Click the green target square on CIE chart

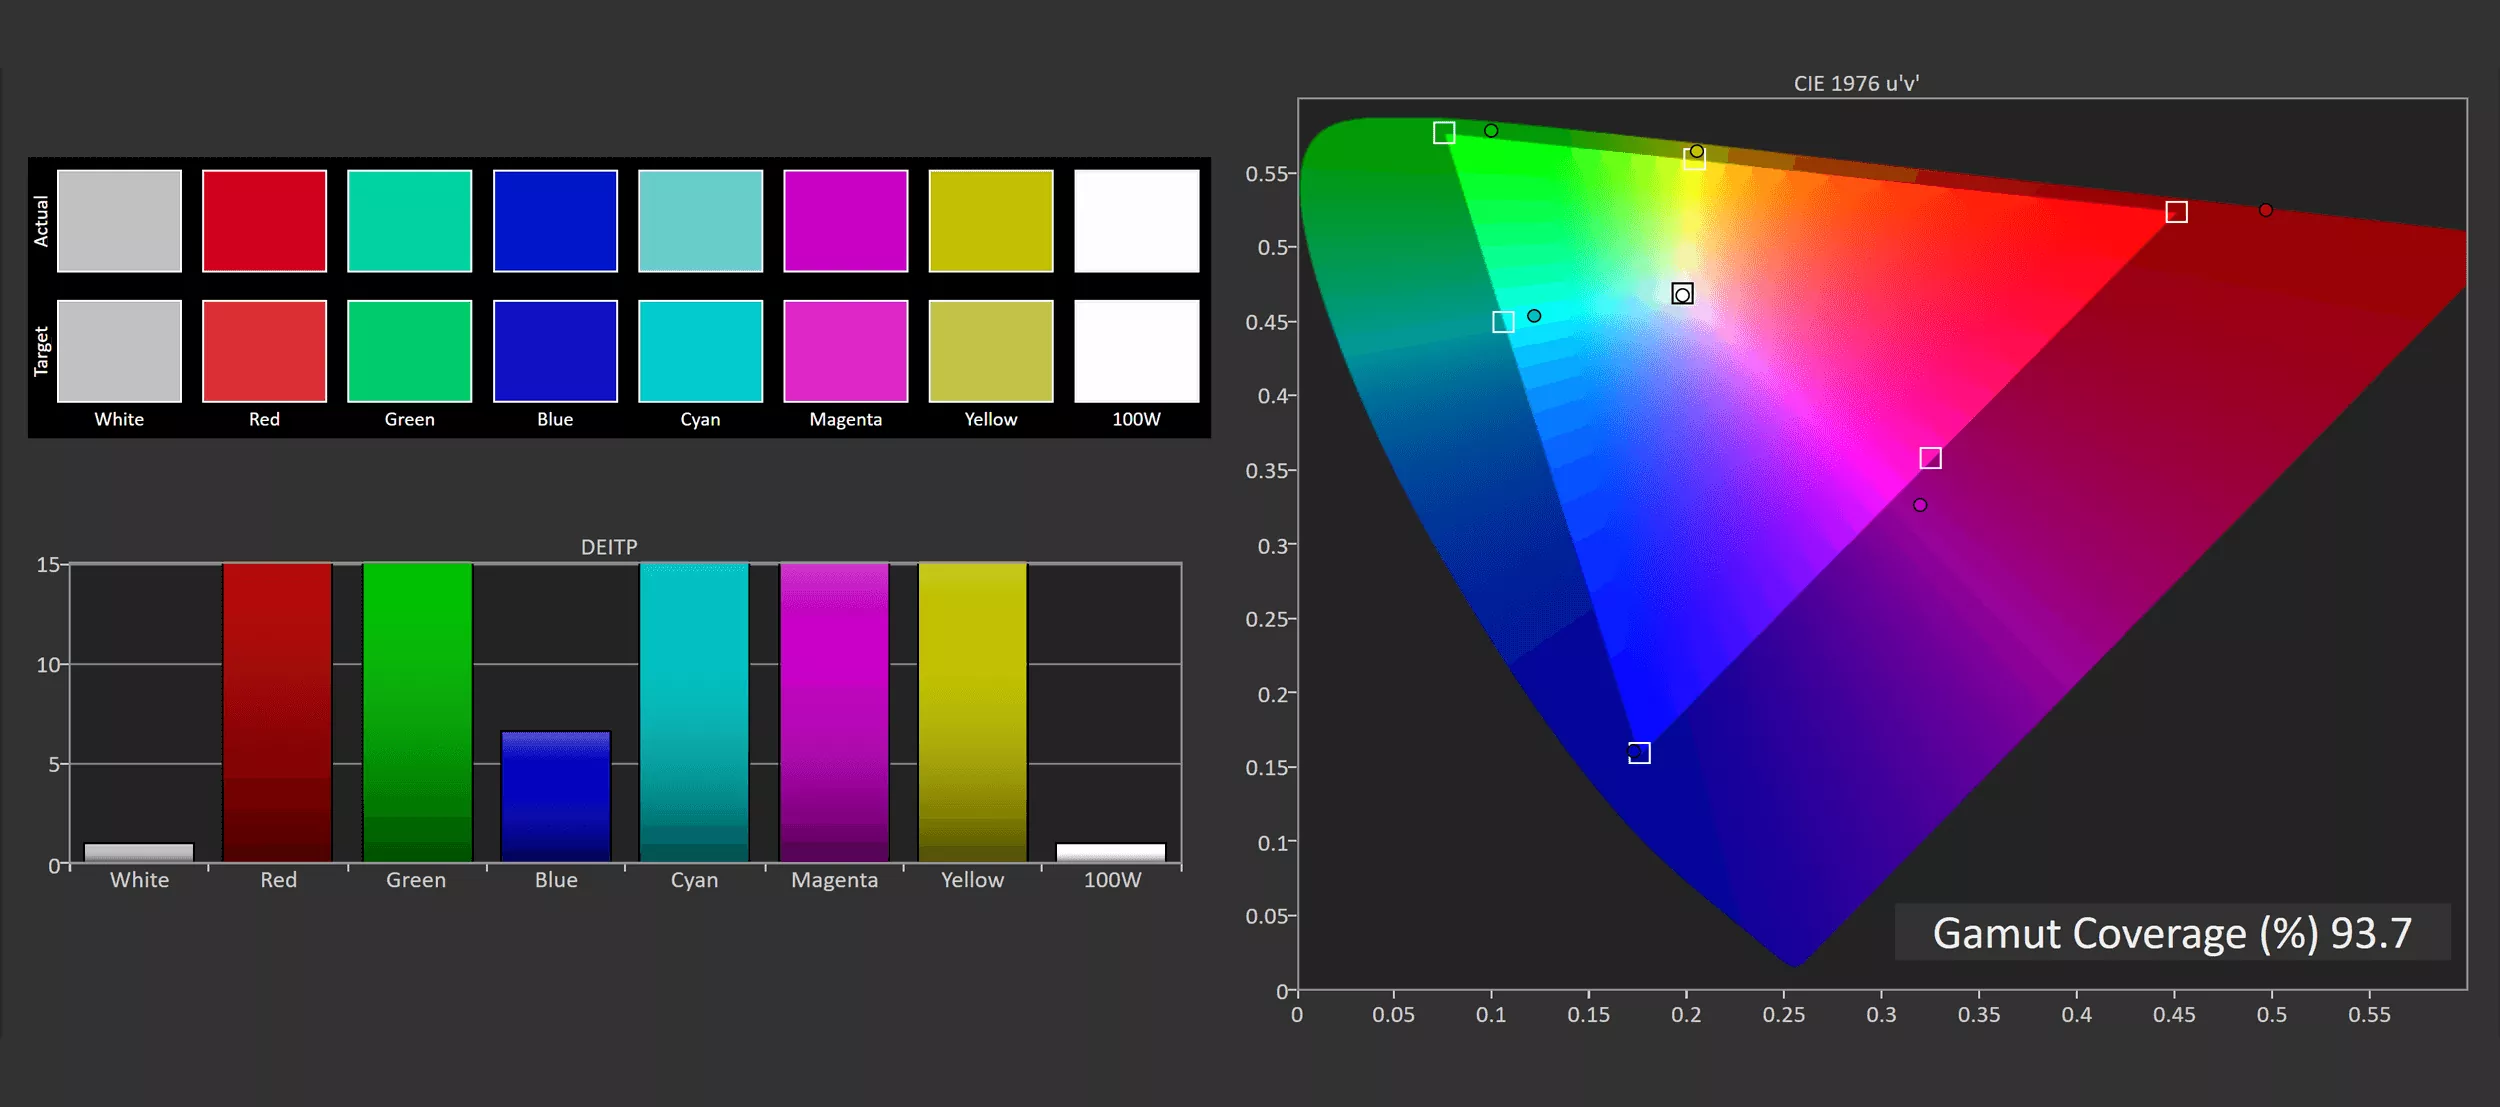click(x=1443, y=133)
